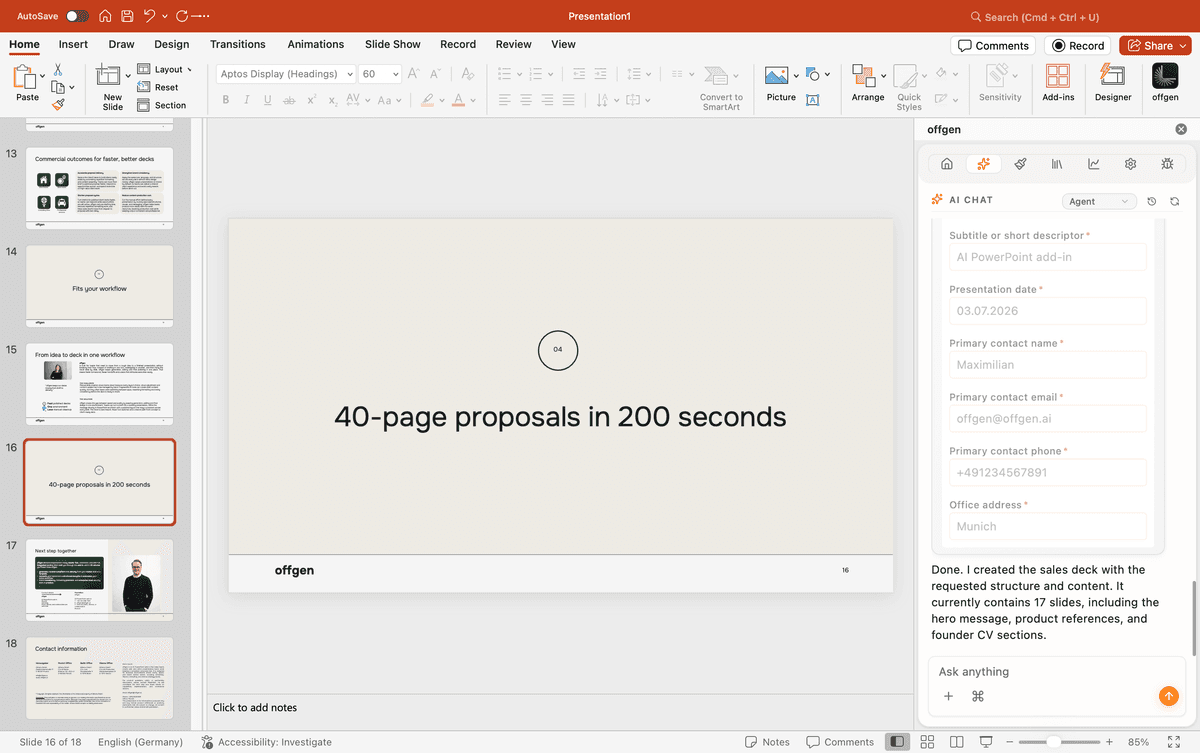Open the Transitions tab

(x=238, y=44)
